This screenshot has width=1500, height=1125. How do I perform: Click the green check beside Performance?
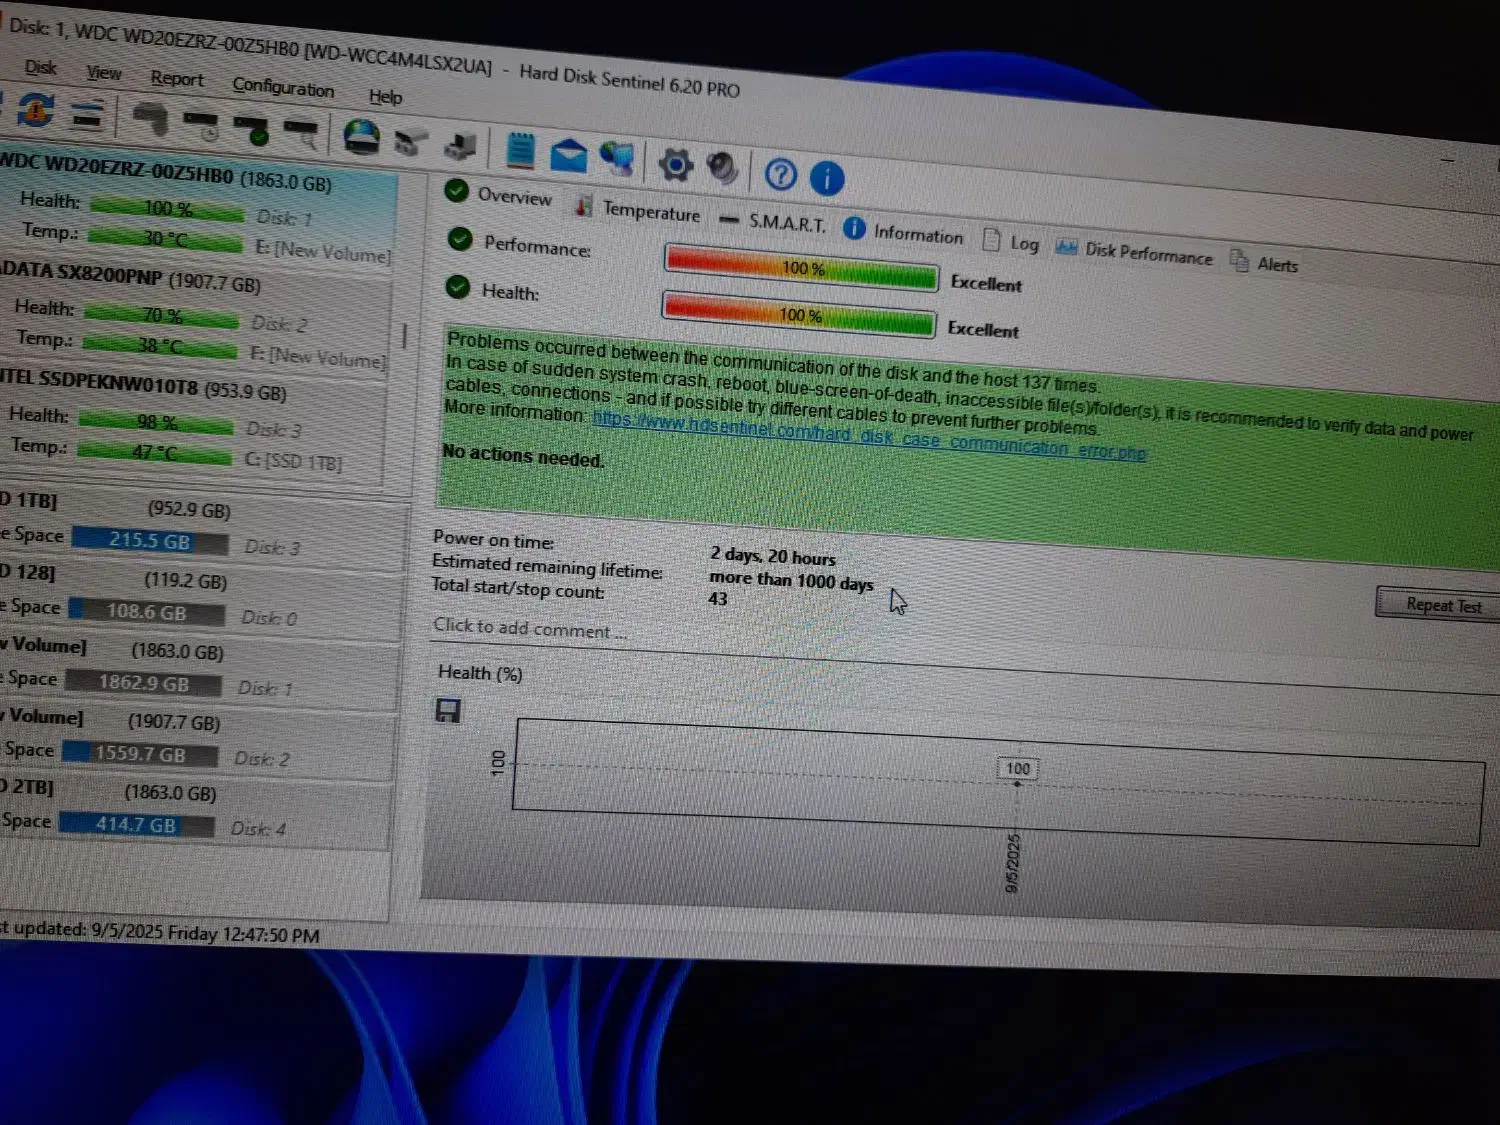[x=460, y=239]
